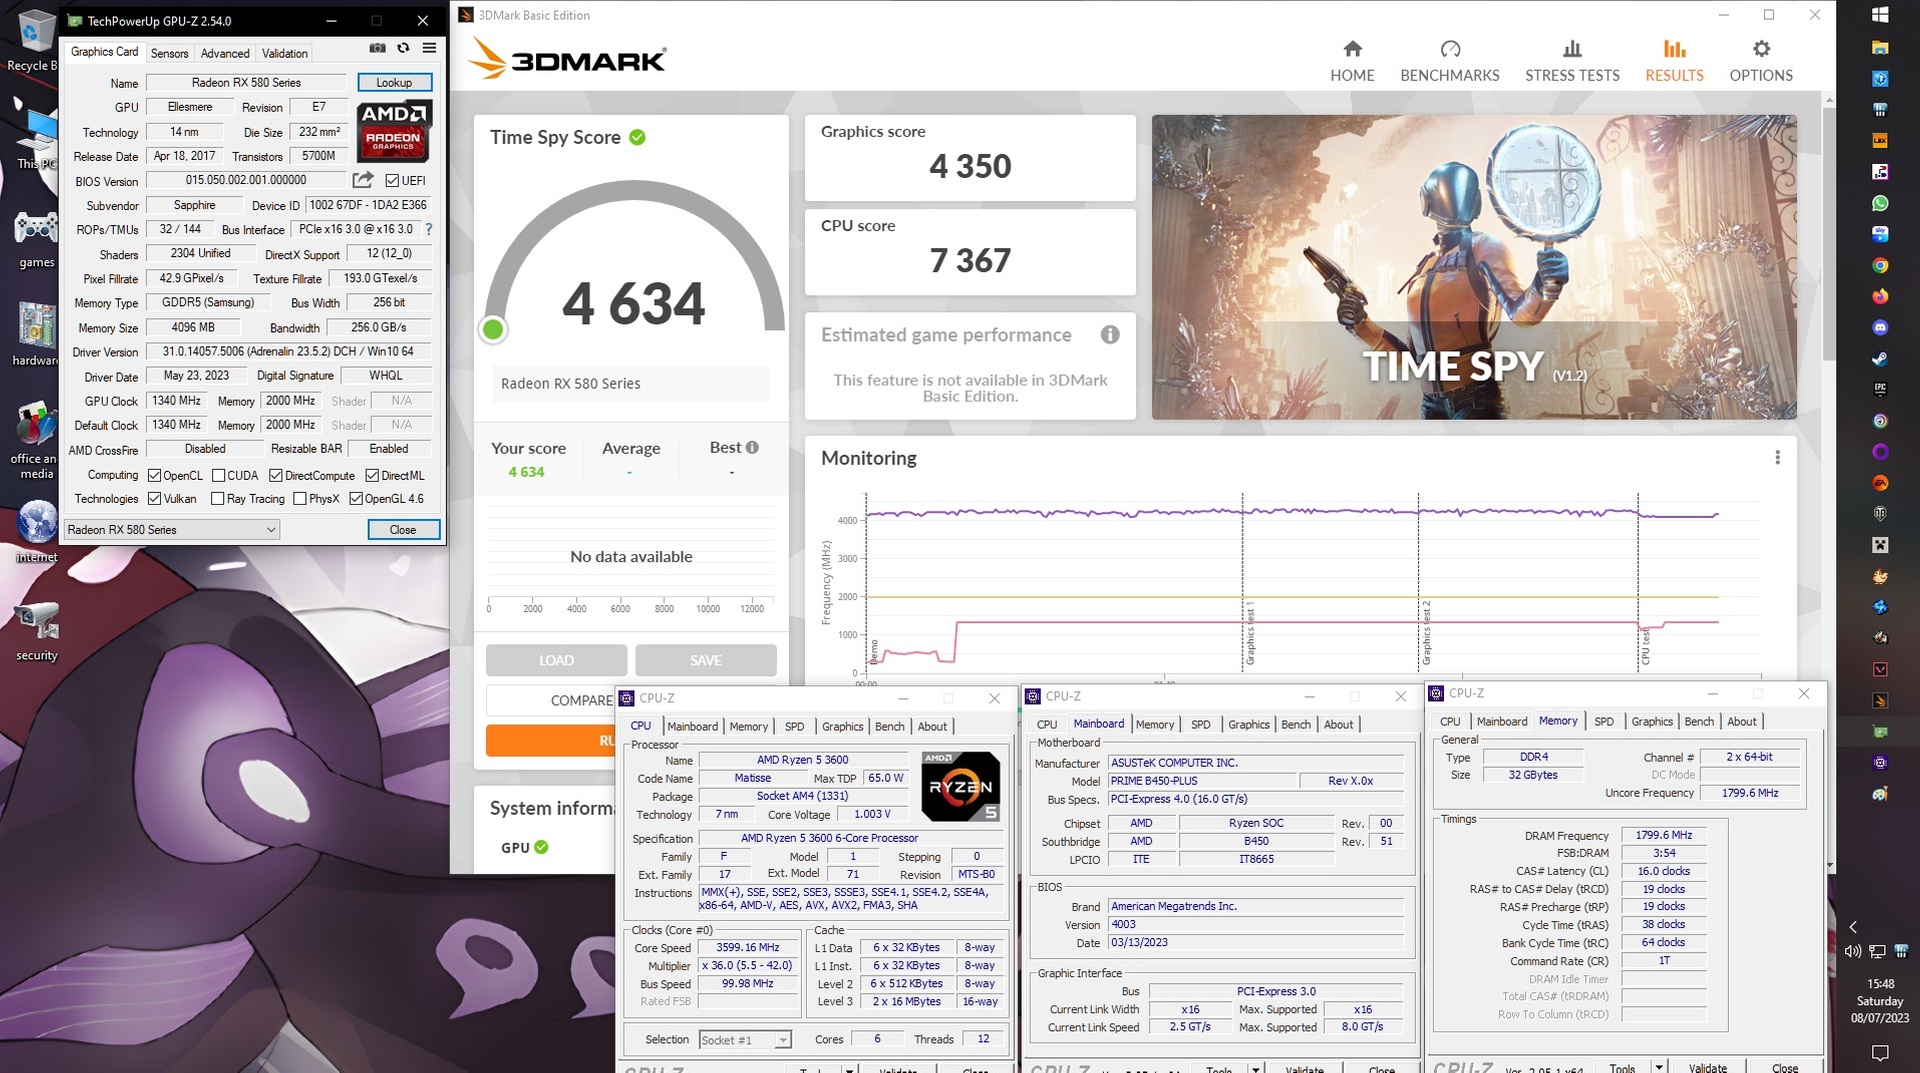Viewport: 1920px width, 1073px height.
Task: Export BIOS using the share arrow icon
Action: (363, 180)
